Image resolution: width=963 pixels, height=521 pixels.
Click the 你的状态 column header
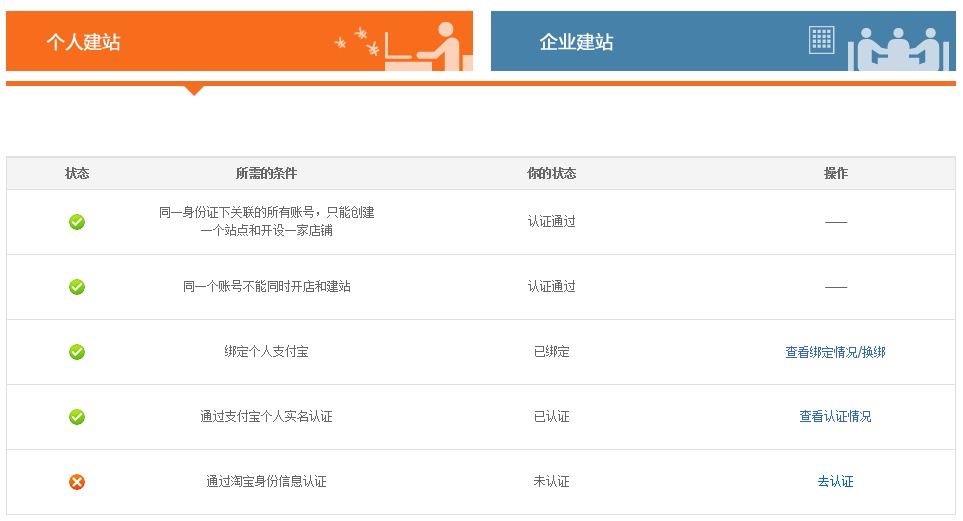click(x=552, y=173)
